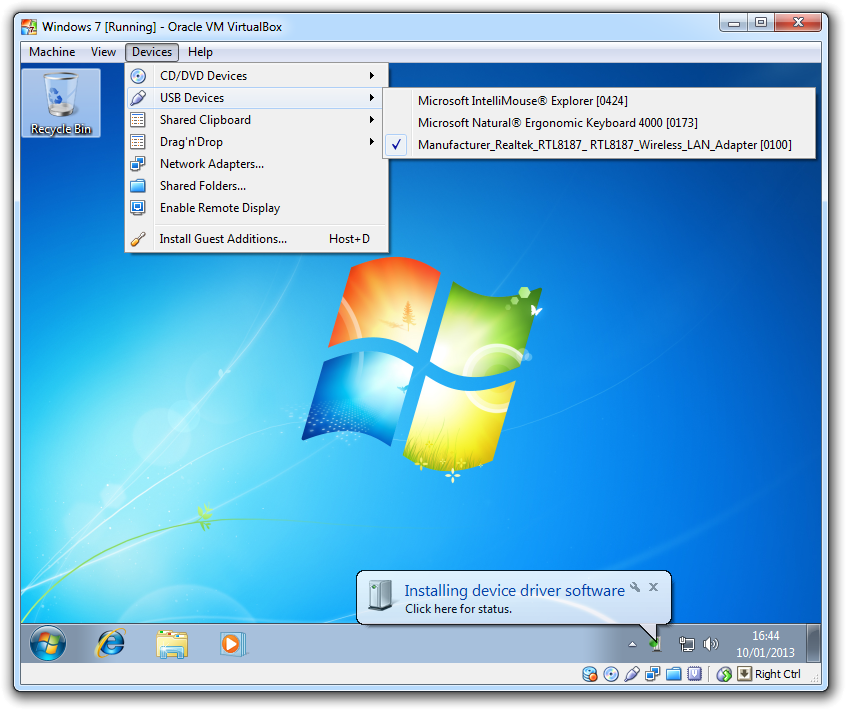Image resolution: width=846 pixels, height=710 pixels.
Task: Click the shared folders status bar icon
Action: [x=674, y=674]
